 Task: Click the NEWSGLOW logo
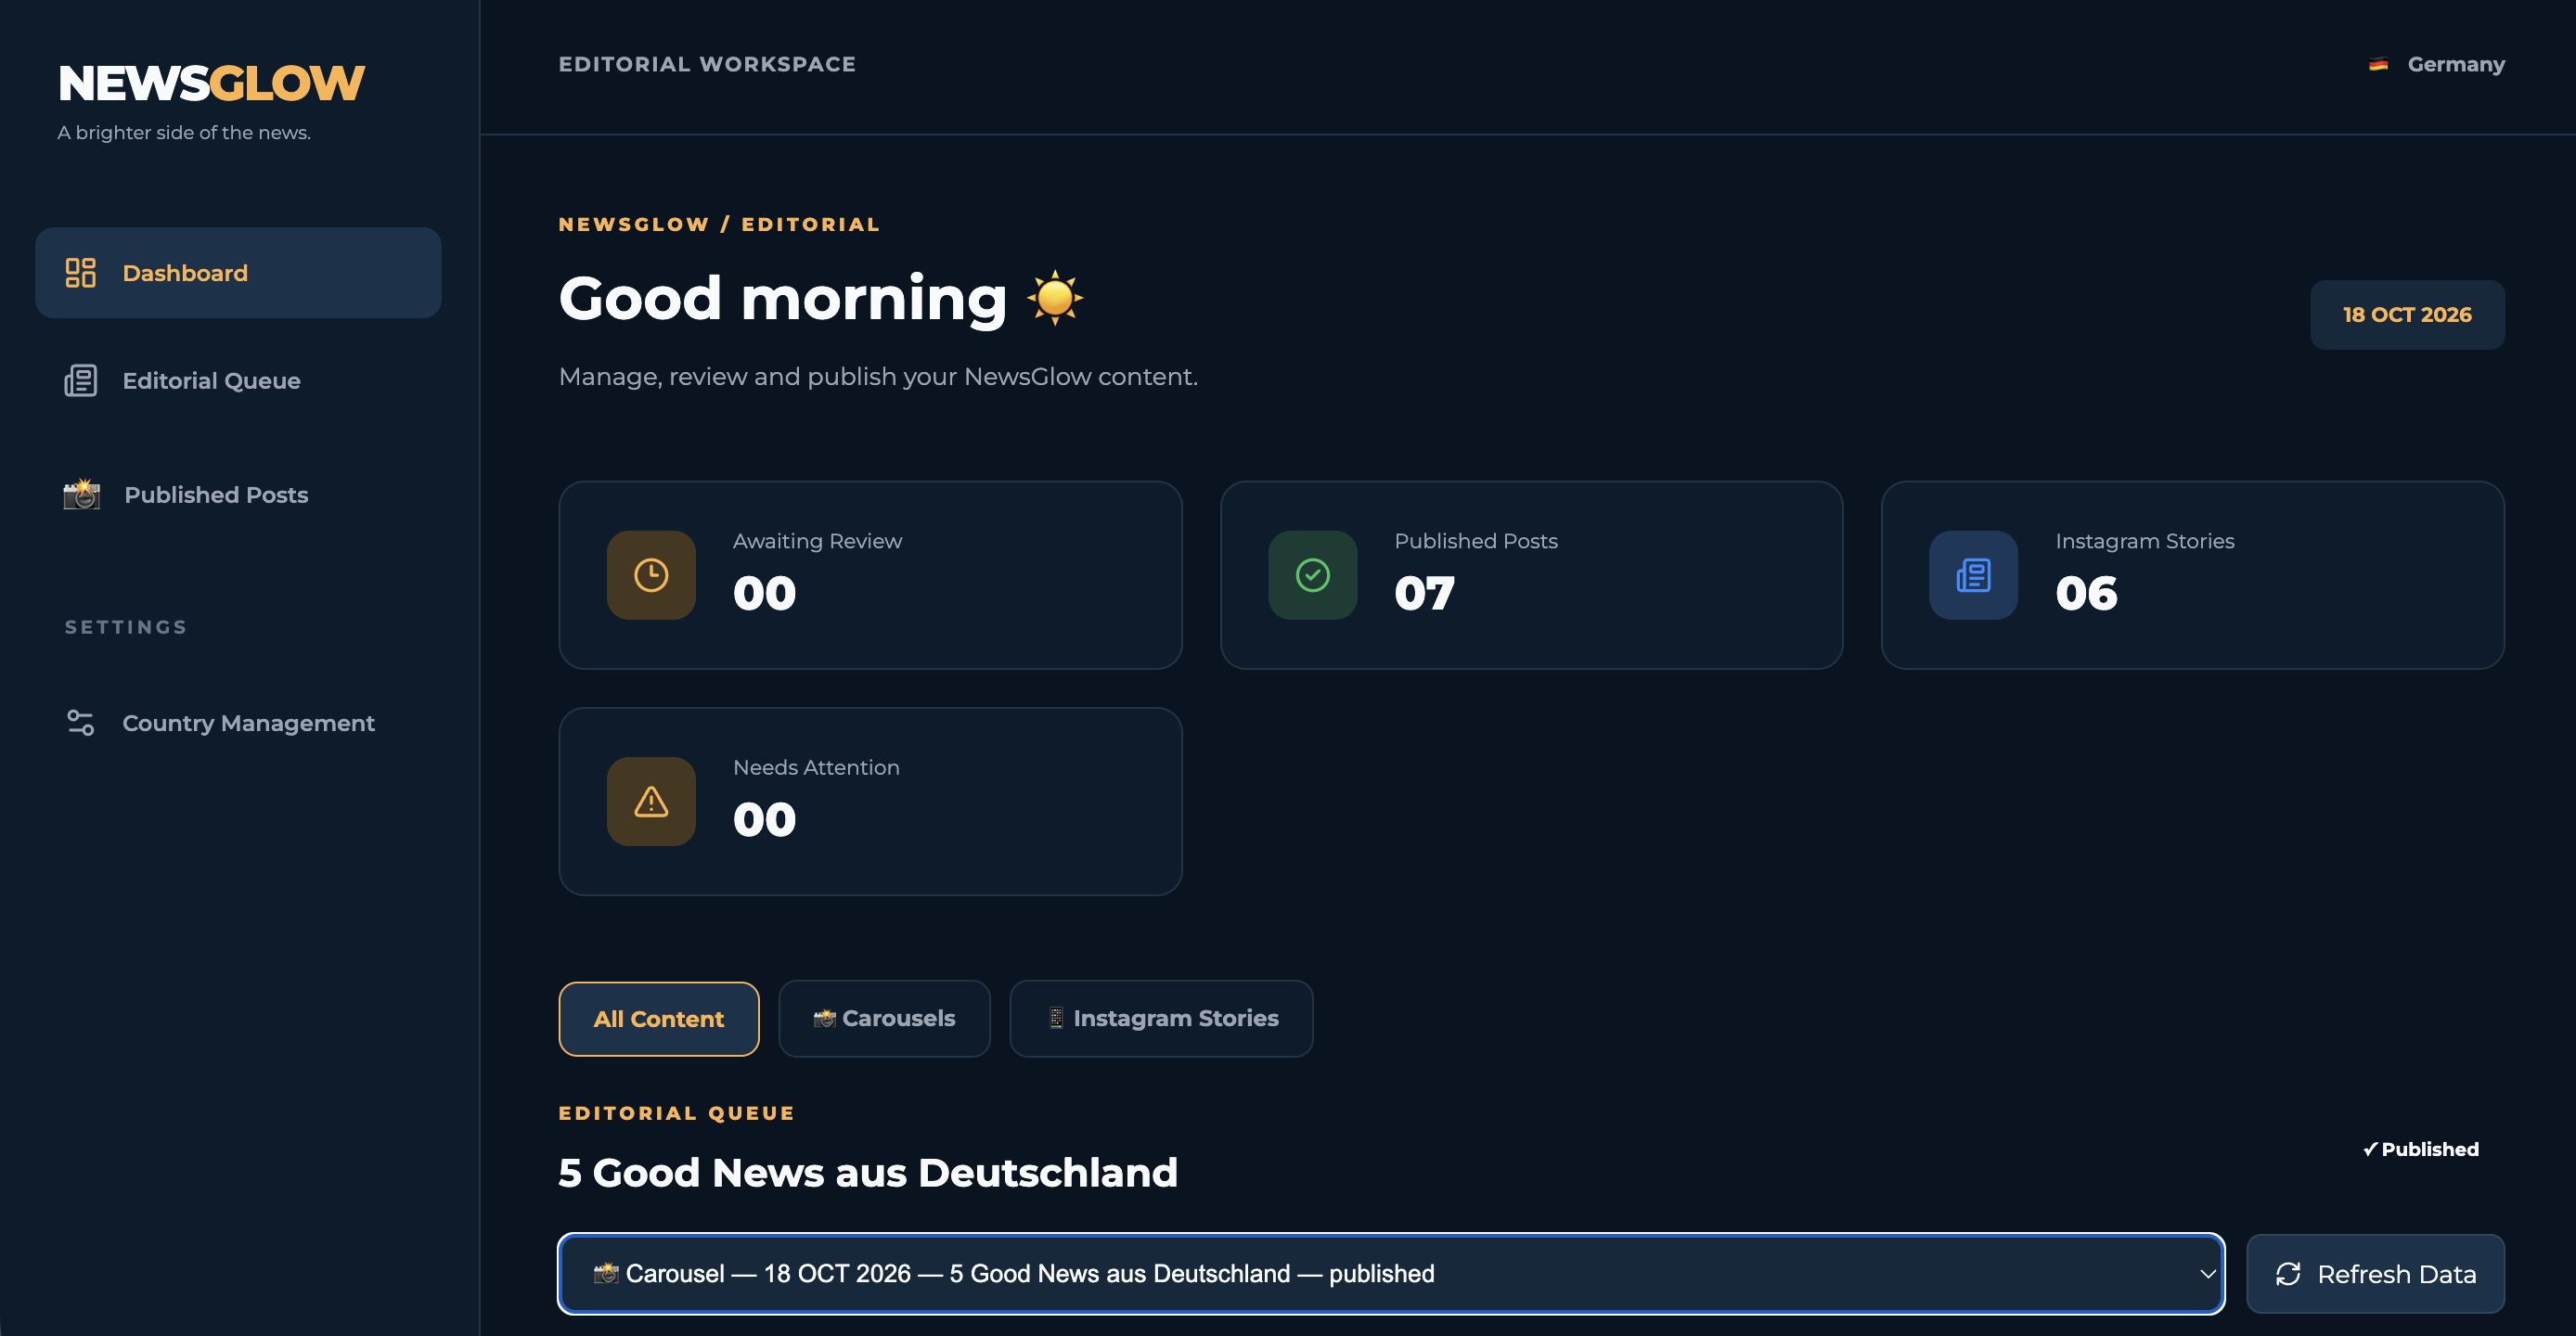tap(211, 84)
